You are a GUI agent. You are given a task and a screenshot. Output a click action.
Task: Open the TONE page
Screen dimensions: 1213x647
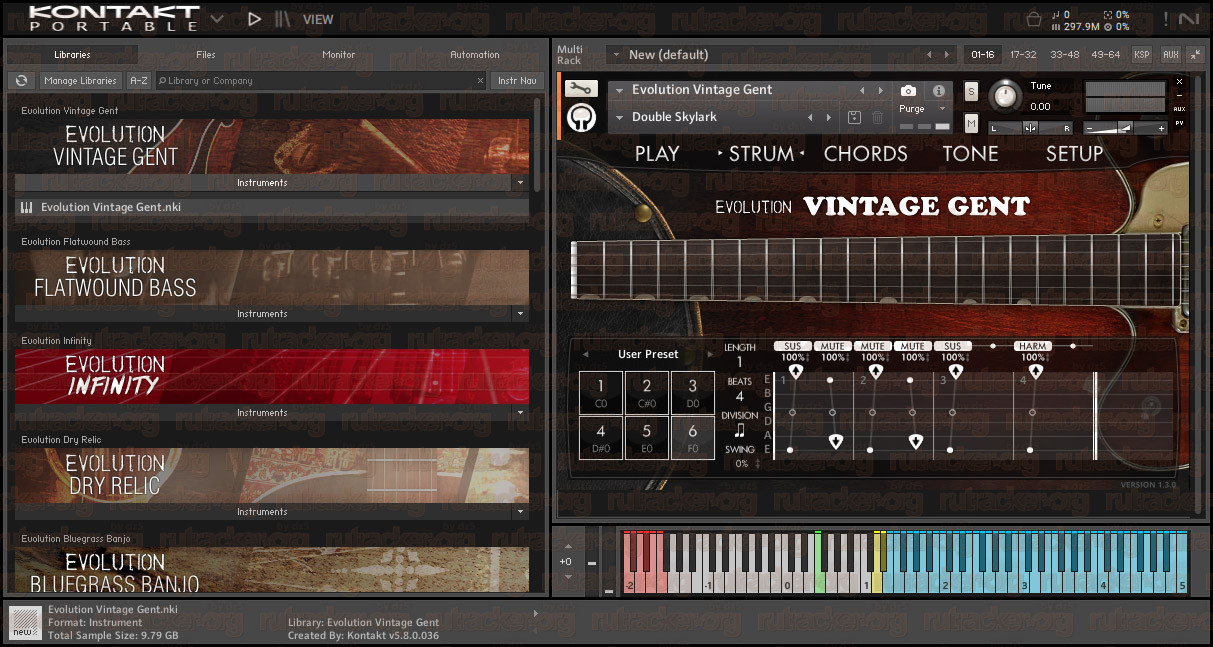(x=970, y=154)
